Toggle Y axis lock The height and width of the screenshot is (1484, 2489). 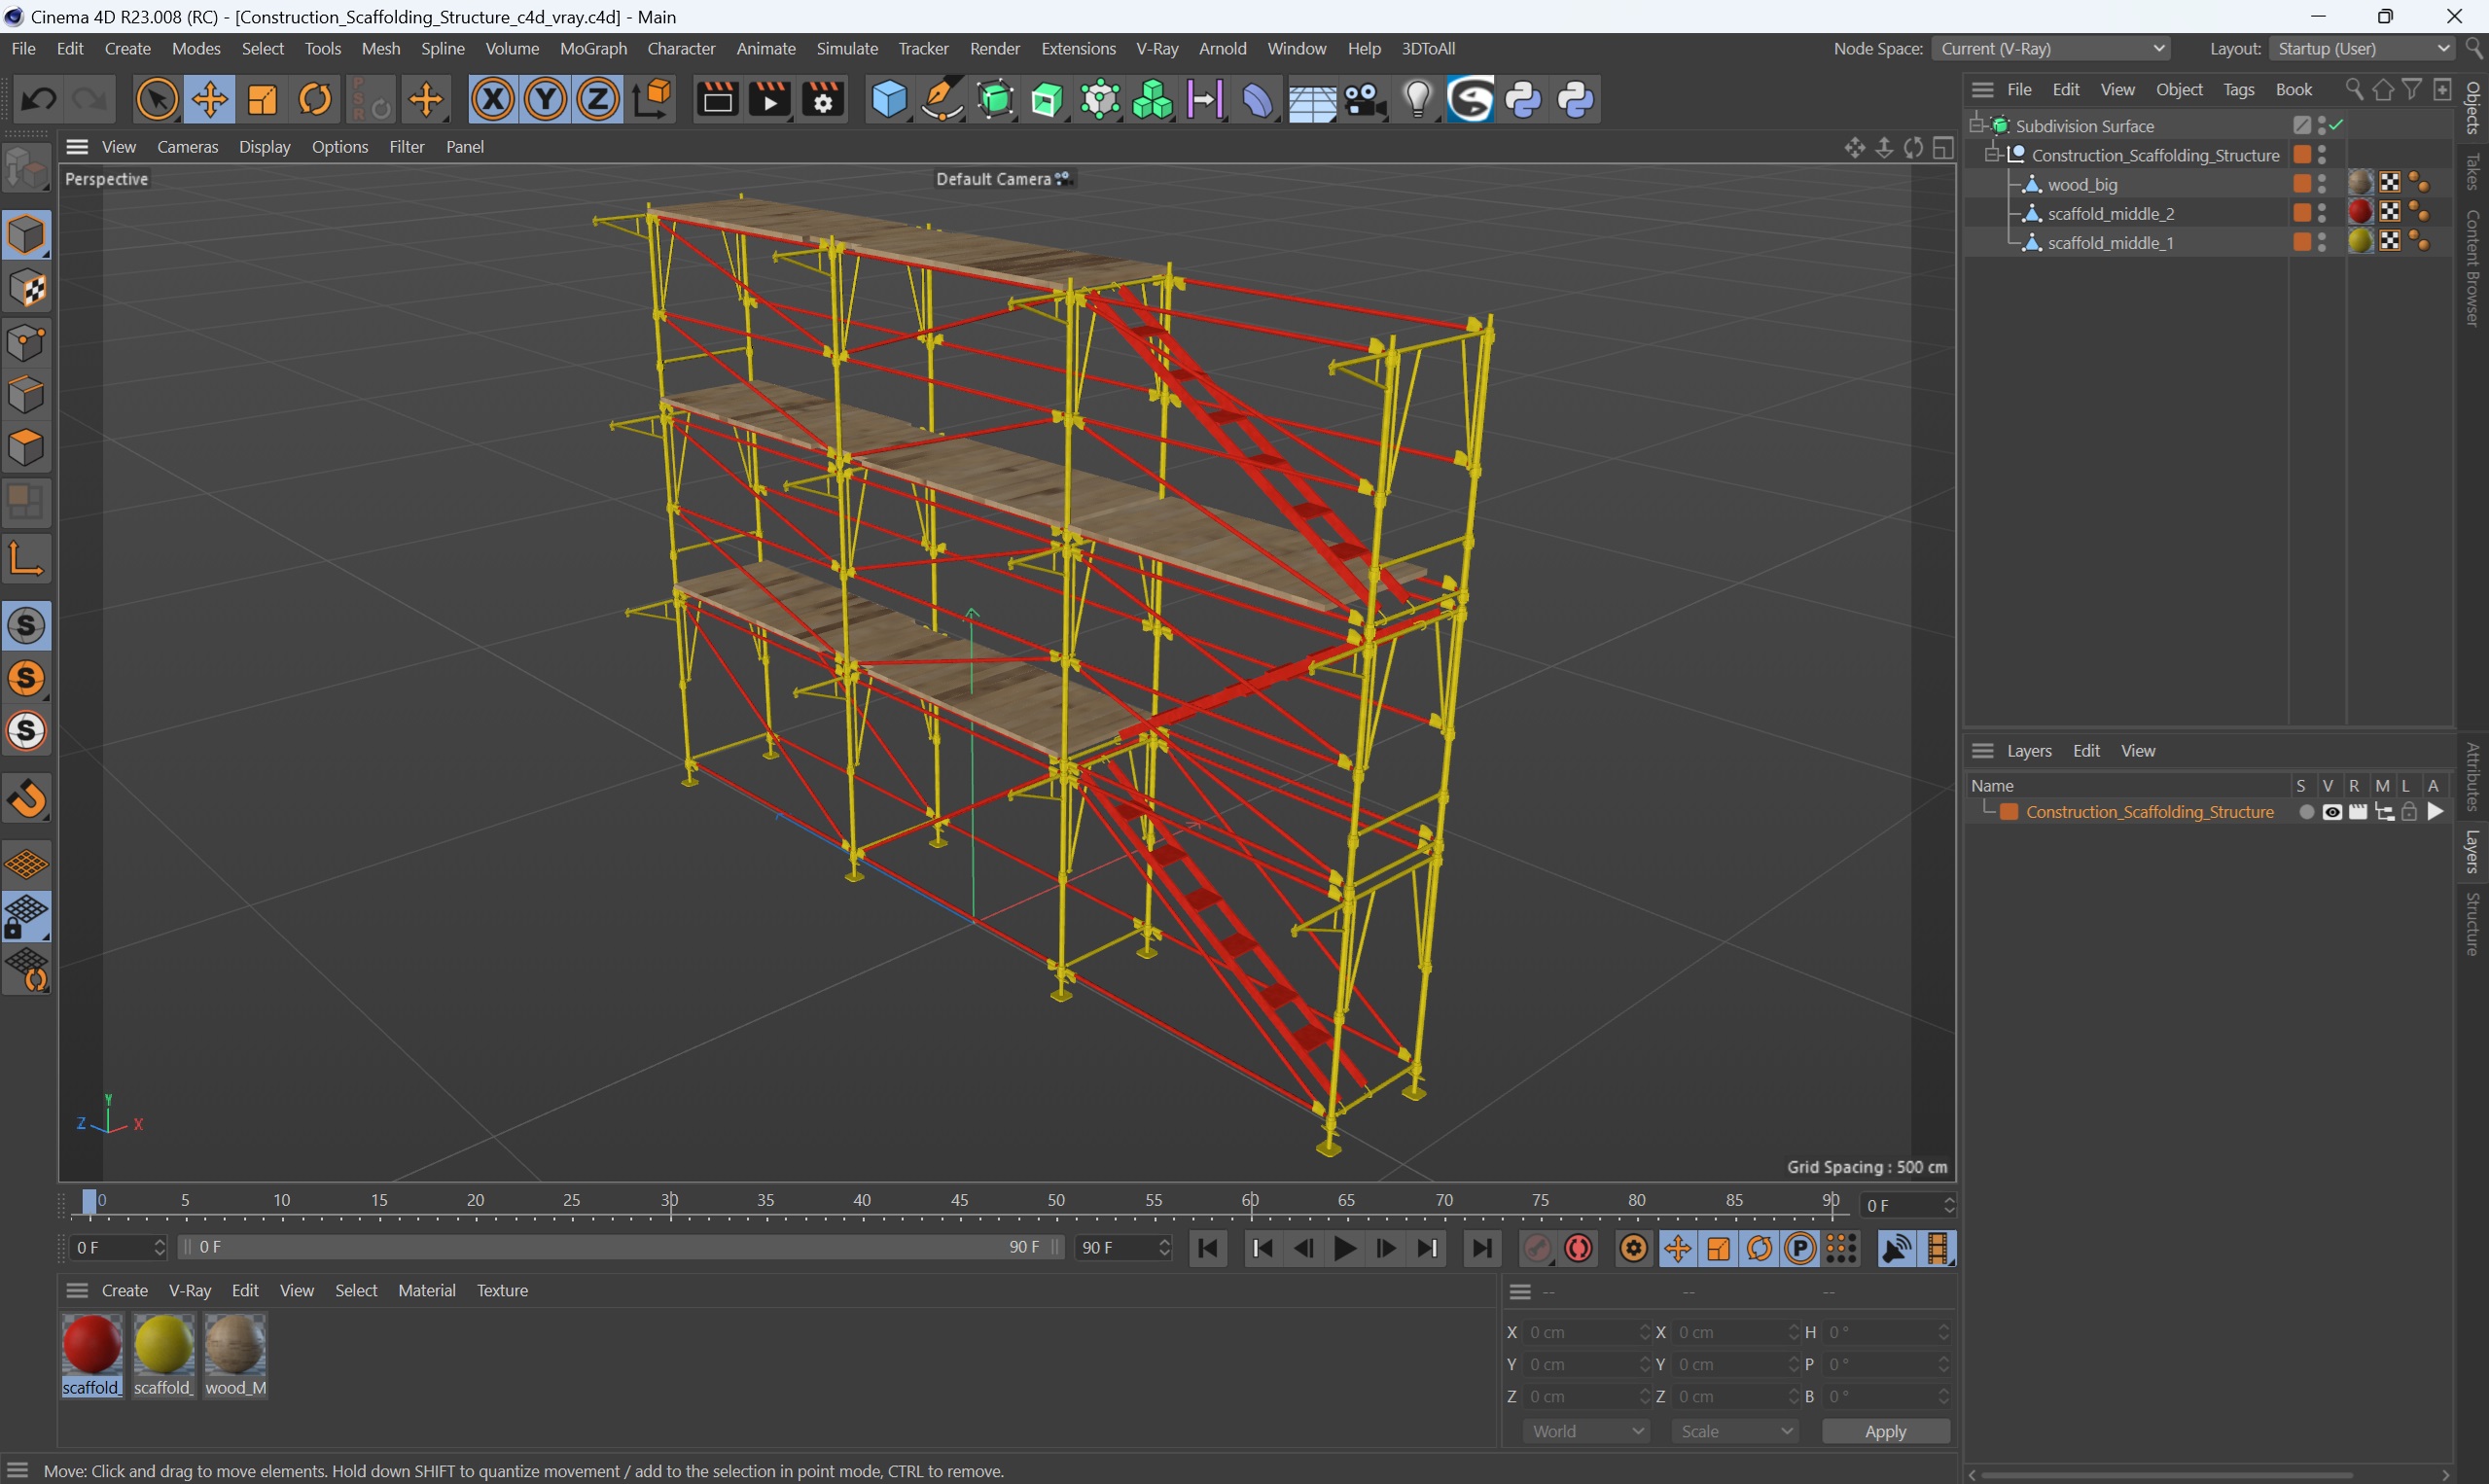tap(546, 100)
